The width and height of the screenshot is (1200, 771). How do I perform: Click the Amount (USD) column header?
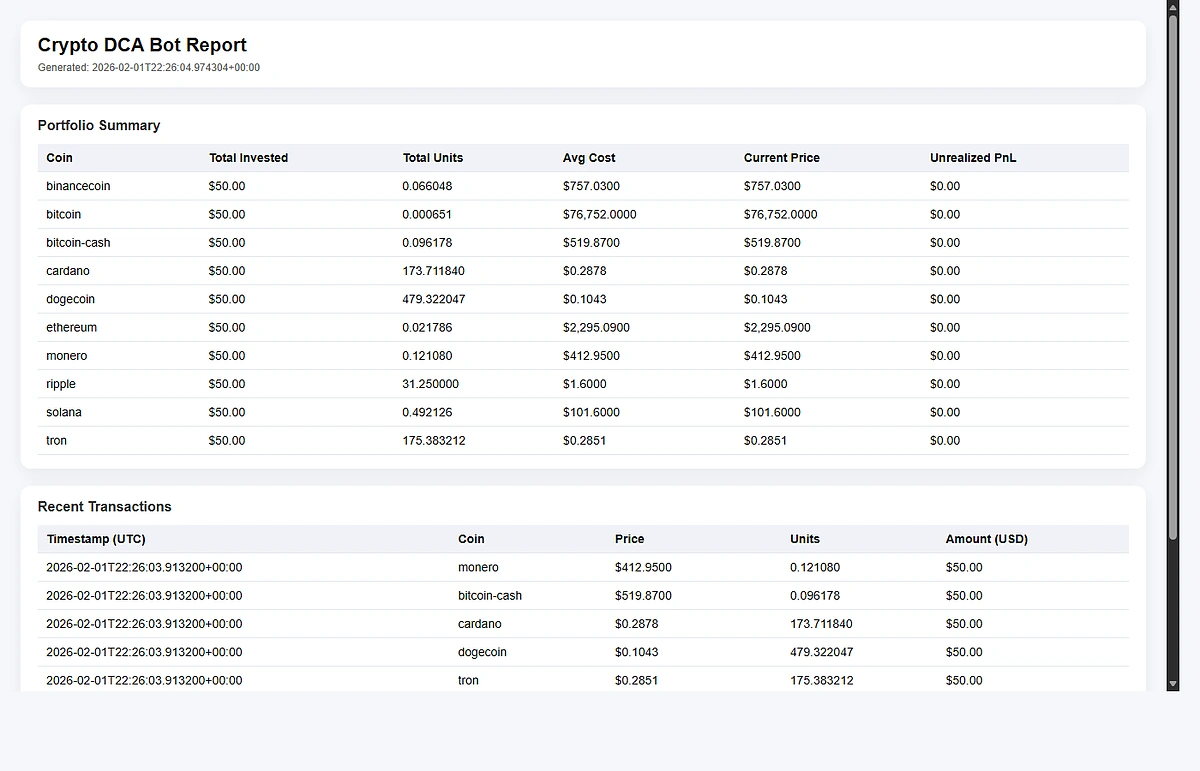click(x=986, y=539)
